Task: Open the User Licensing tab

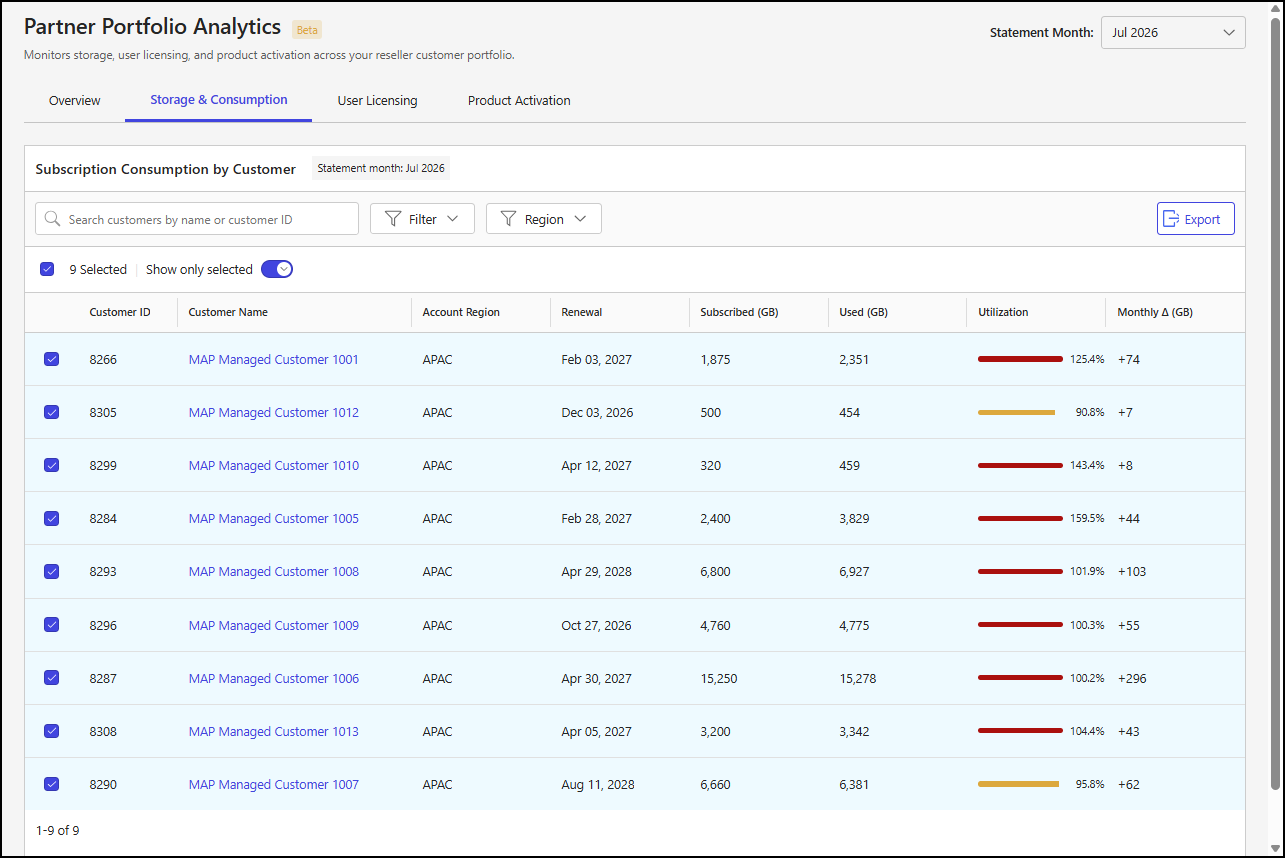Action: pos(377,100)
